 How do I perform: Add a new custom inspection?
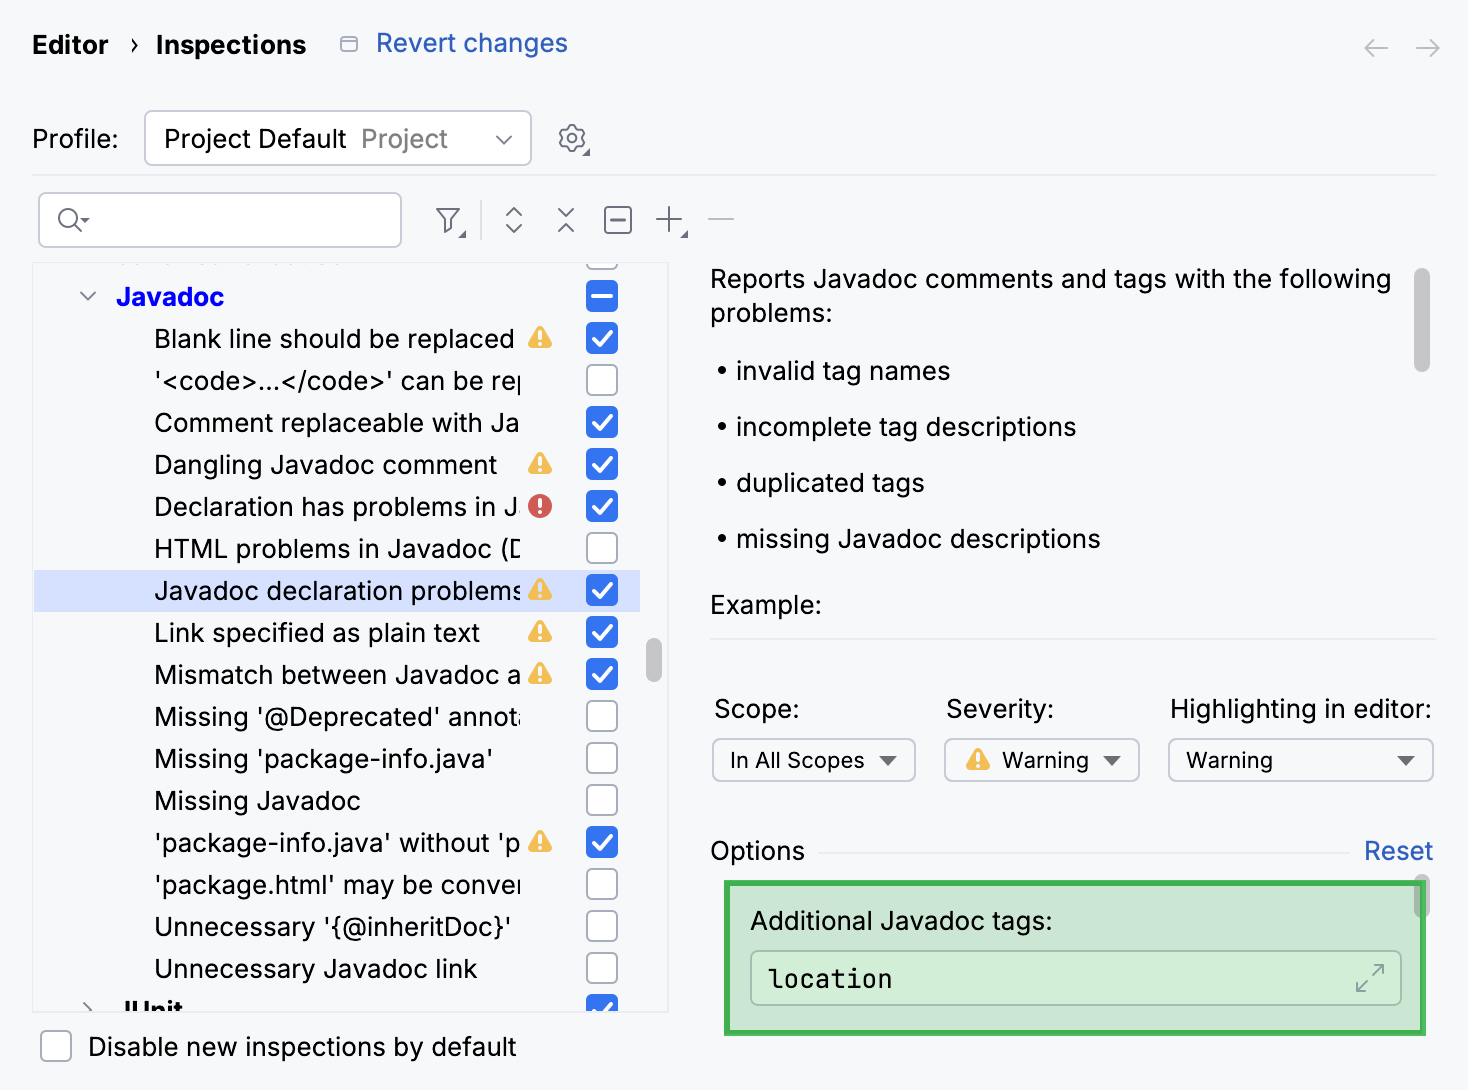click(669, 219)
